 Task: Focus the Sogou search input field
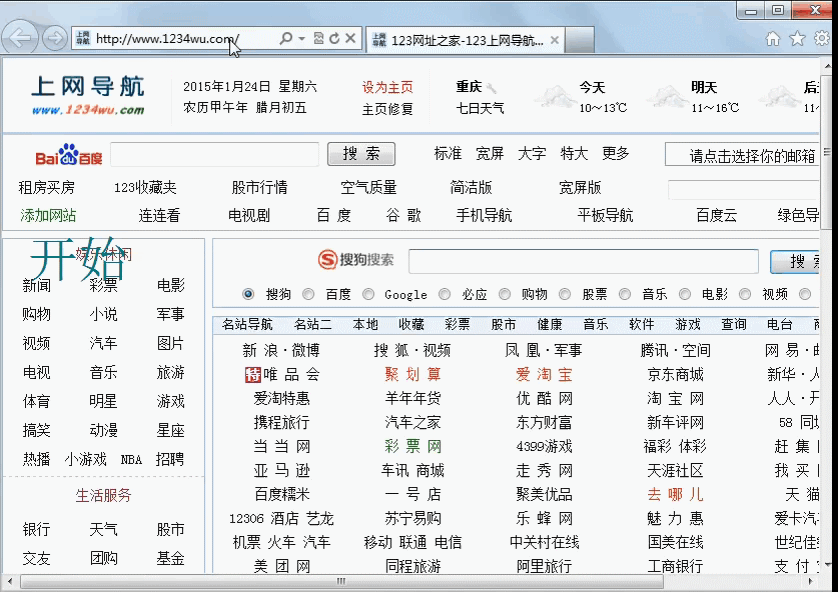pyautogui.click(x=584, y=261)
